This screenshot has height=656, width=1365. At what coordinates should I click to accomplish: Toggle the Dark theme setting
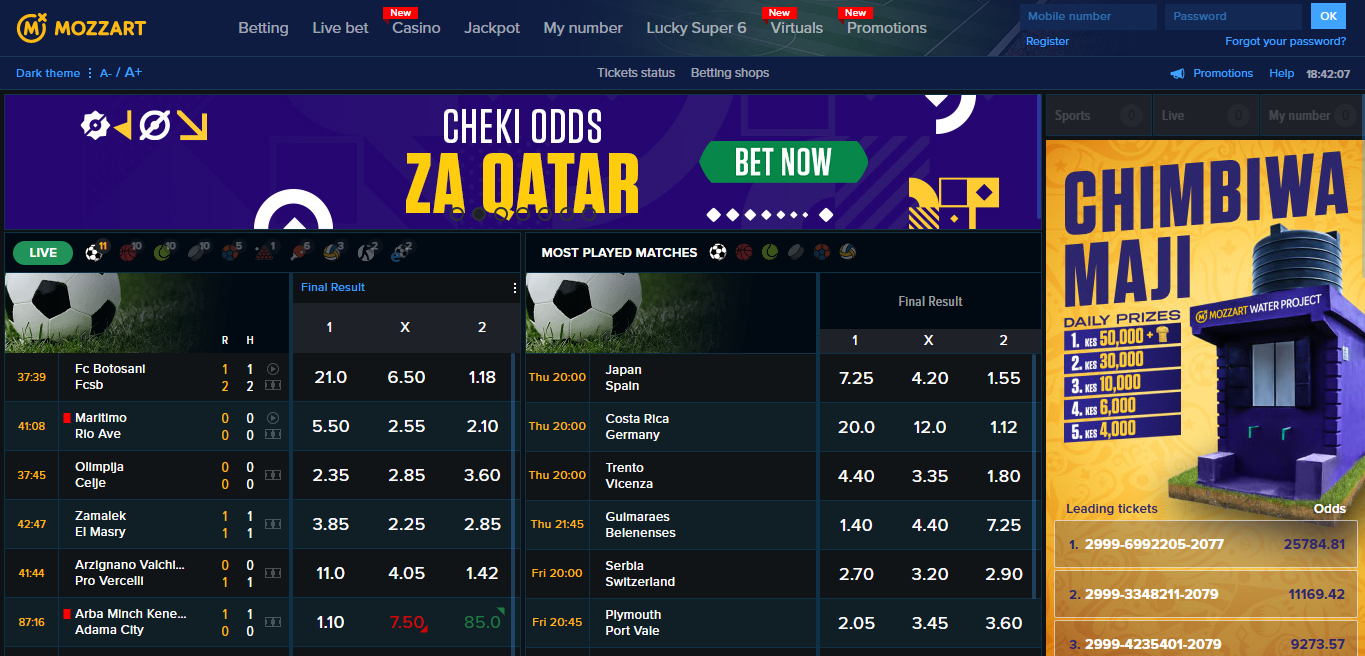click(x=48, y=73)
